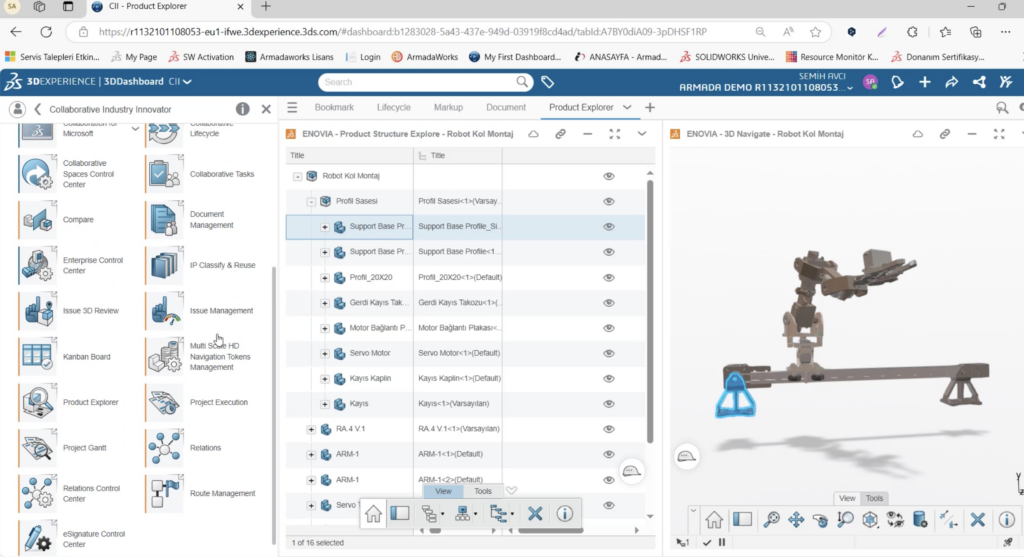Click the information icon in Product Structure toolbar

click(564, 513)
